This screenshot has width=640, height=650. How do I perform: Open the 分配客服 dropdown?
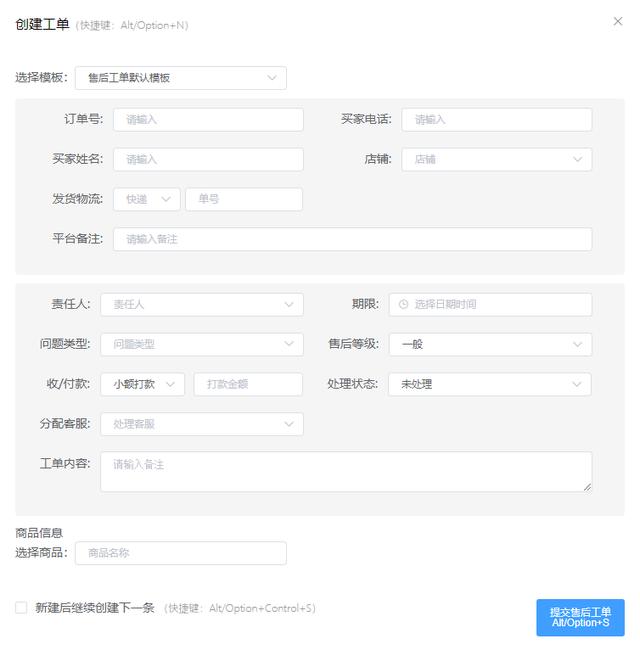[201, 424]
